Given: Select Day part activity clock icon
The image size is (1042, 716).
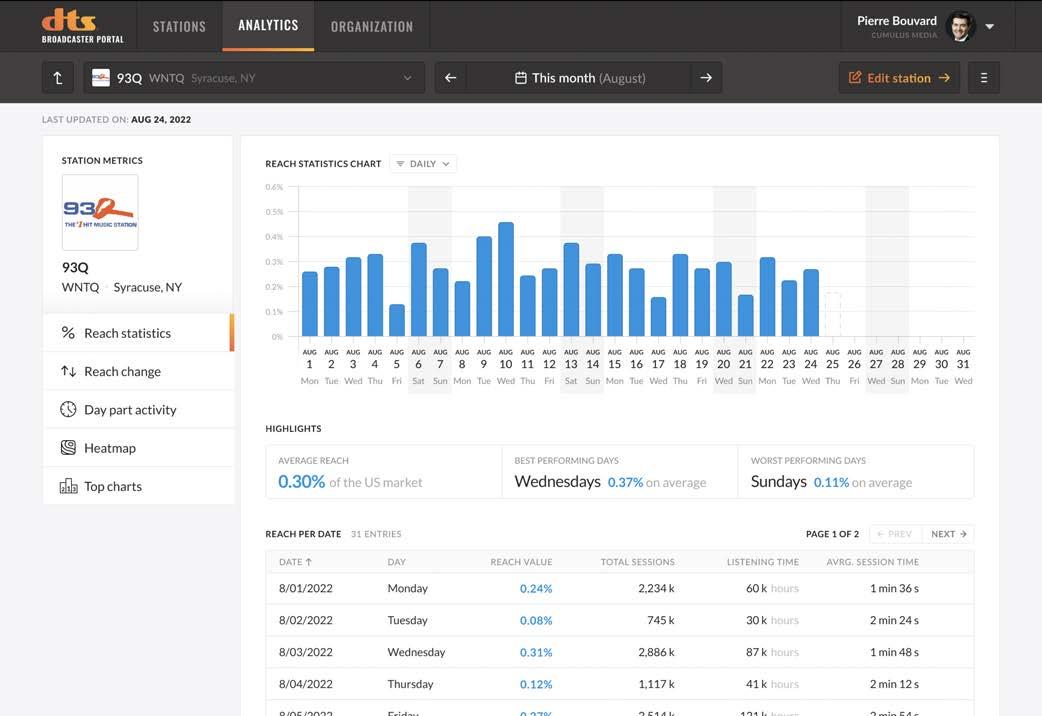Looking at the screenshot, I should 68,410.
